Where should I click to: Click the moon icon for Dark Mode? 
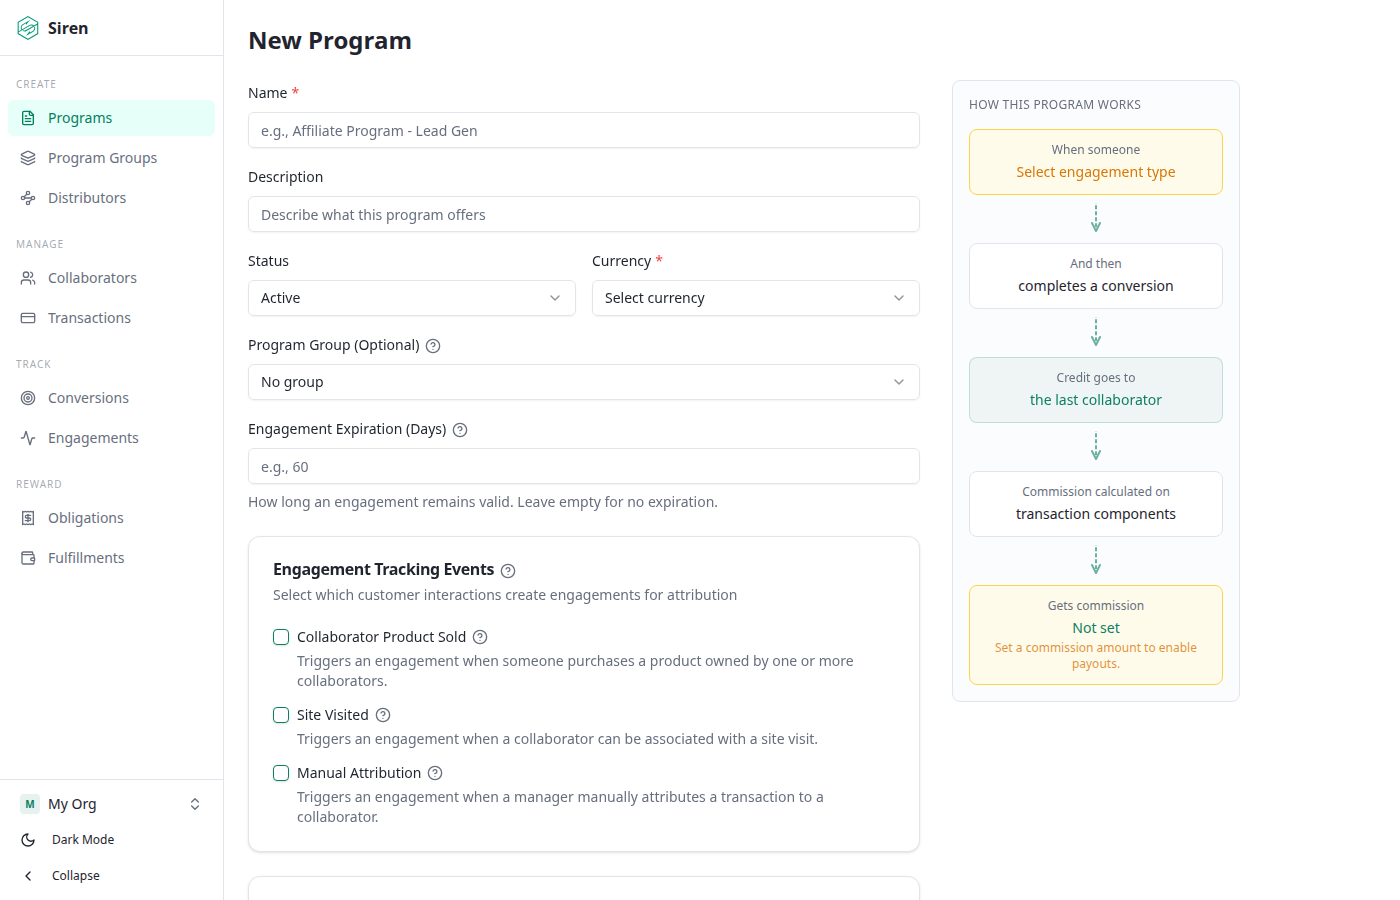tap(28, 840)
